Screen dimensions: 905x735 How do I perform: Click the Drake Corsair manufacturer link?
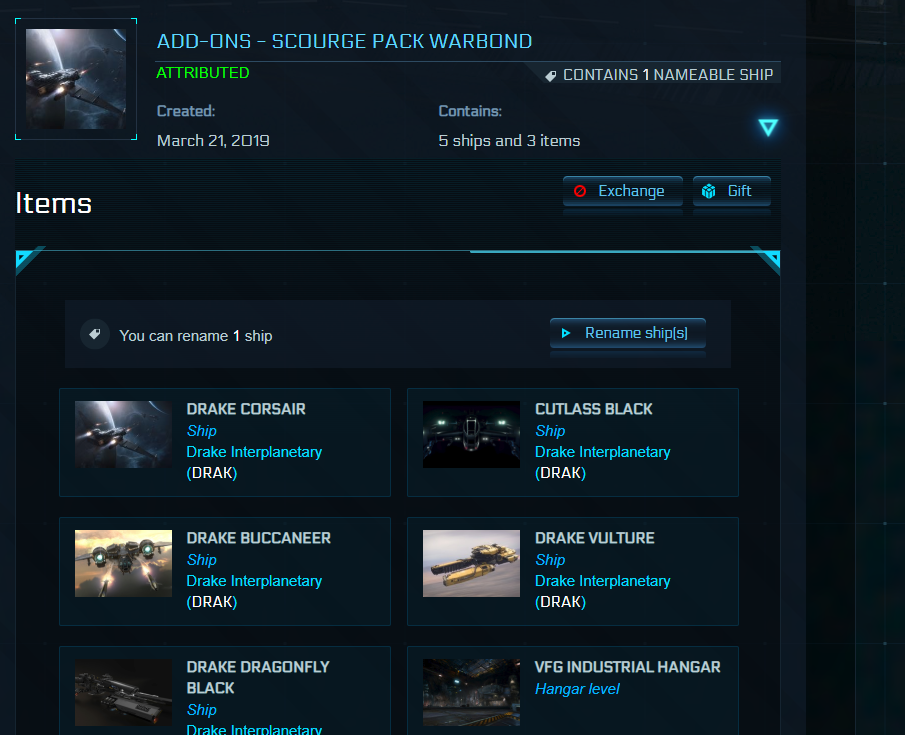254,452
